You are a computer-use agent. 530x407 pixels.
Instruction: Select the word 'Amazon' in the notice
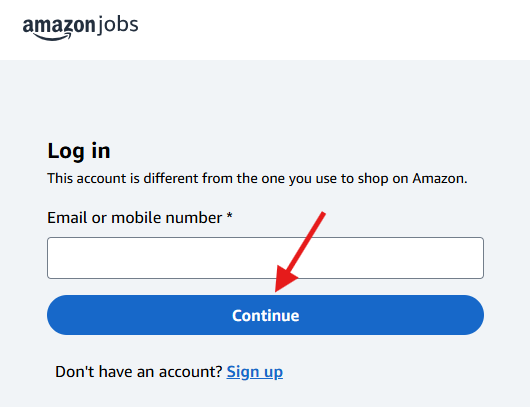(x=440, y=178)
